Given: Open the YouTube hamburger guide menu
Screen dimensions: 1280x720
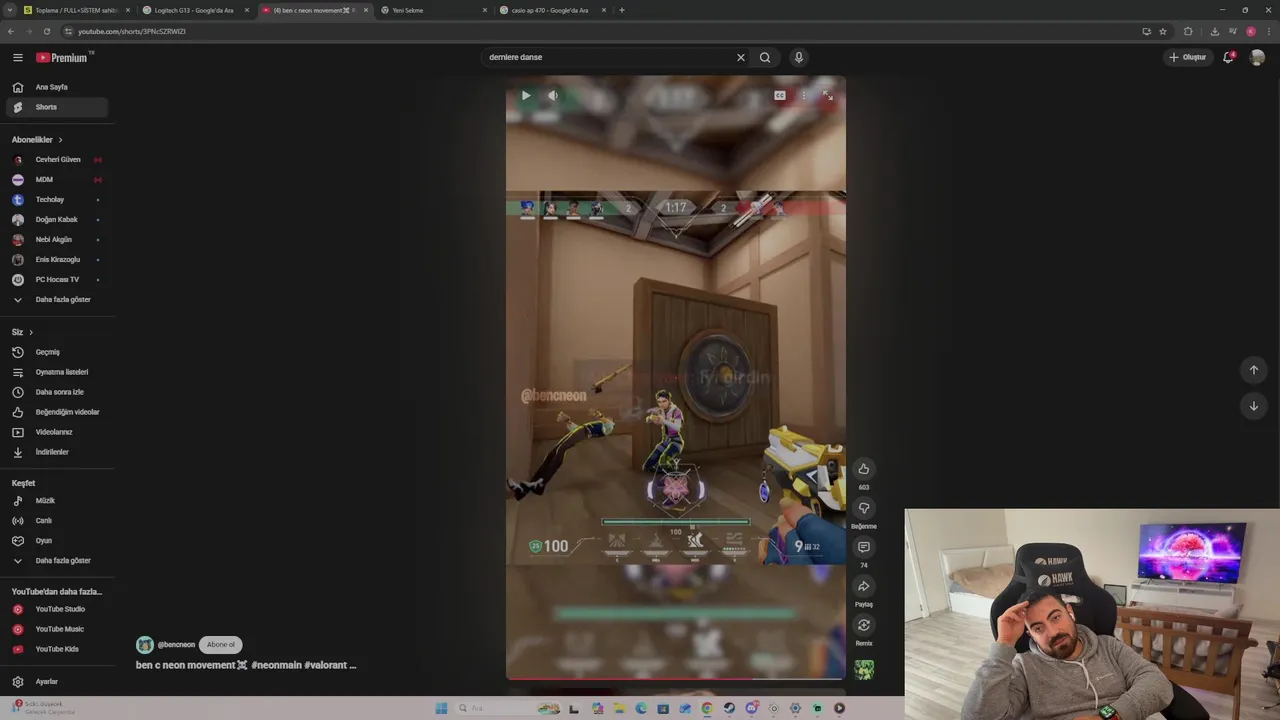Looking at the screenshot, I should [18, 57].
